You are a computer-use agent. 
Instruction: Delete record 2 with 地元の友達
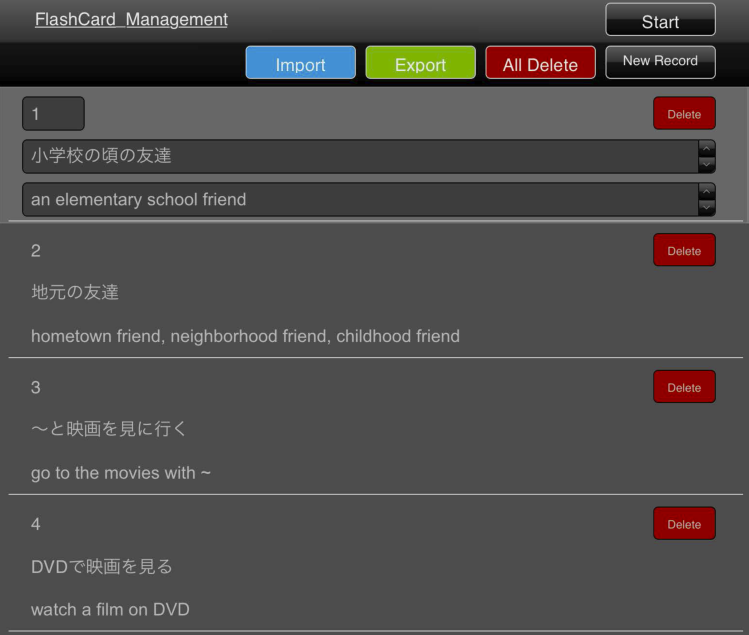click(684, 250)
